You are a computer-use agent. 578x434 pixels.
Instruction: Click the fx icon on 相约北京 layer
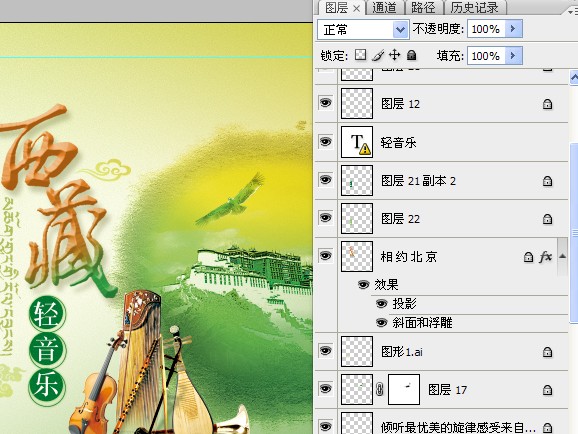pyautogui.click(x=545, y=257)
